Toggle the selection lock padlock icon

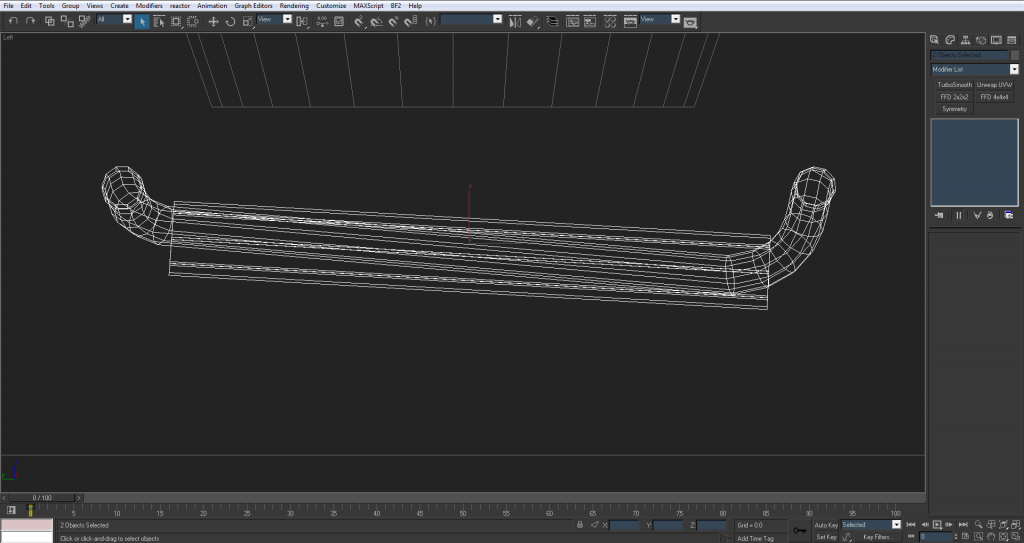(x=580, y=524)
